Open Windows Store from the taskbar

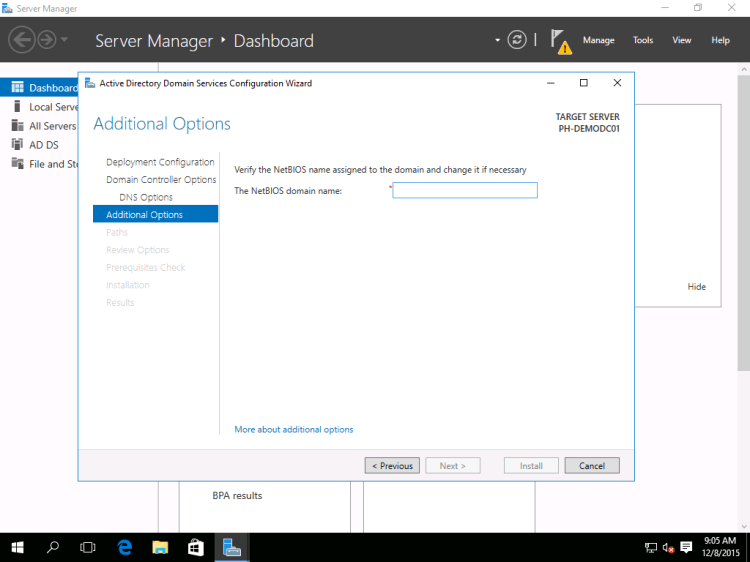(x=195, y=547)
